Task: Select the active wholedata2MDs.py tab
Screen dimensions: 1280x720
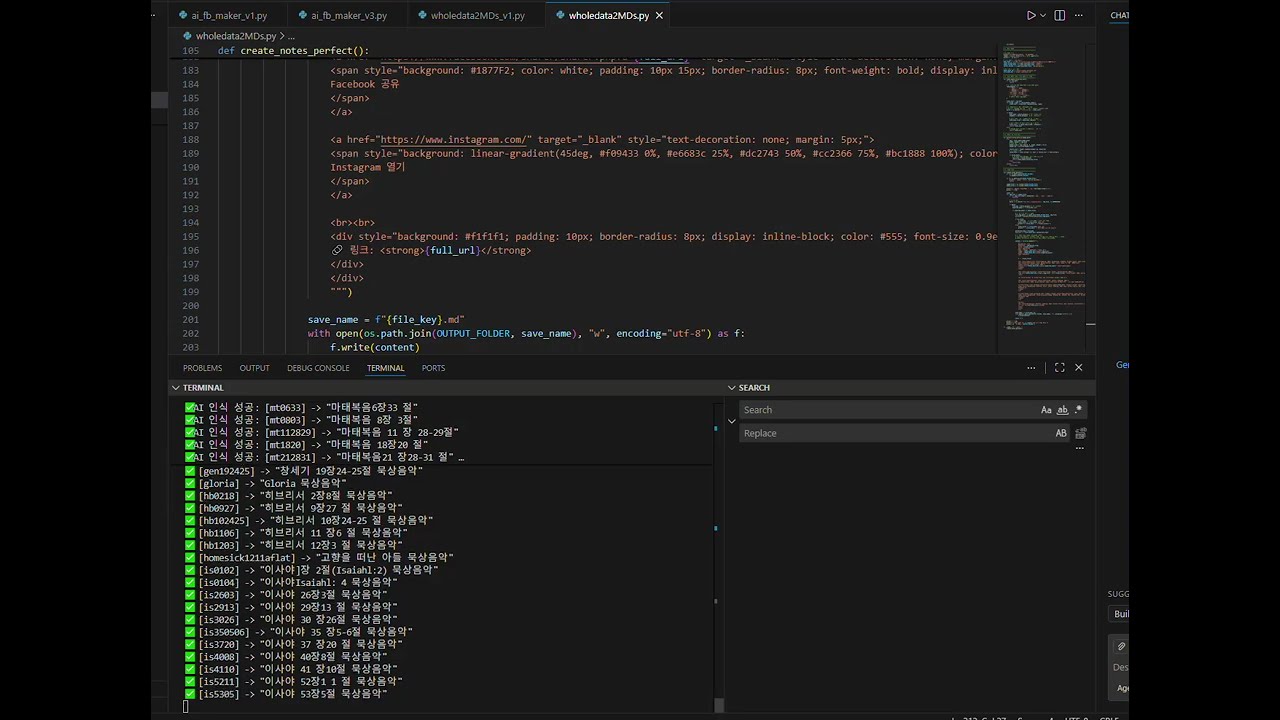Action: tap(608, 16)
